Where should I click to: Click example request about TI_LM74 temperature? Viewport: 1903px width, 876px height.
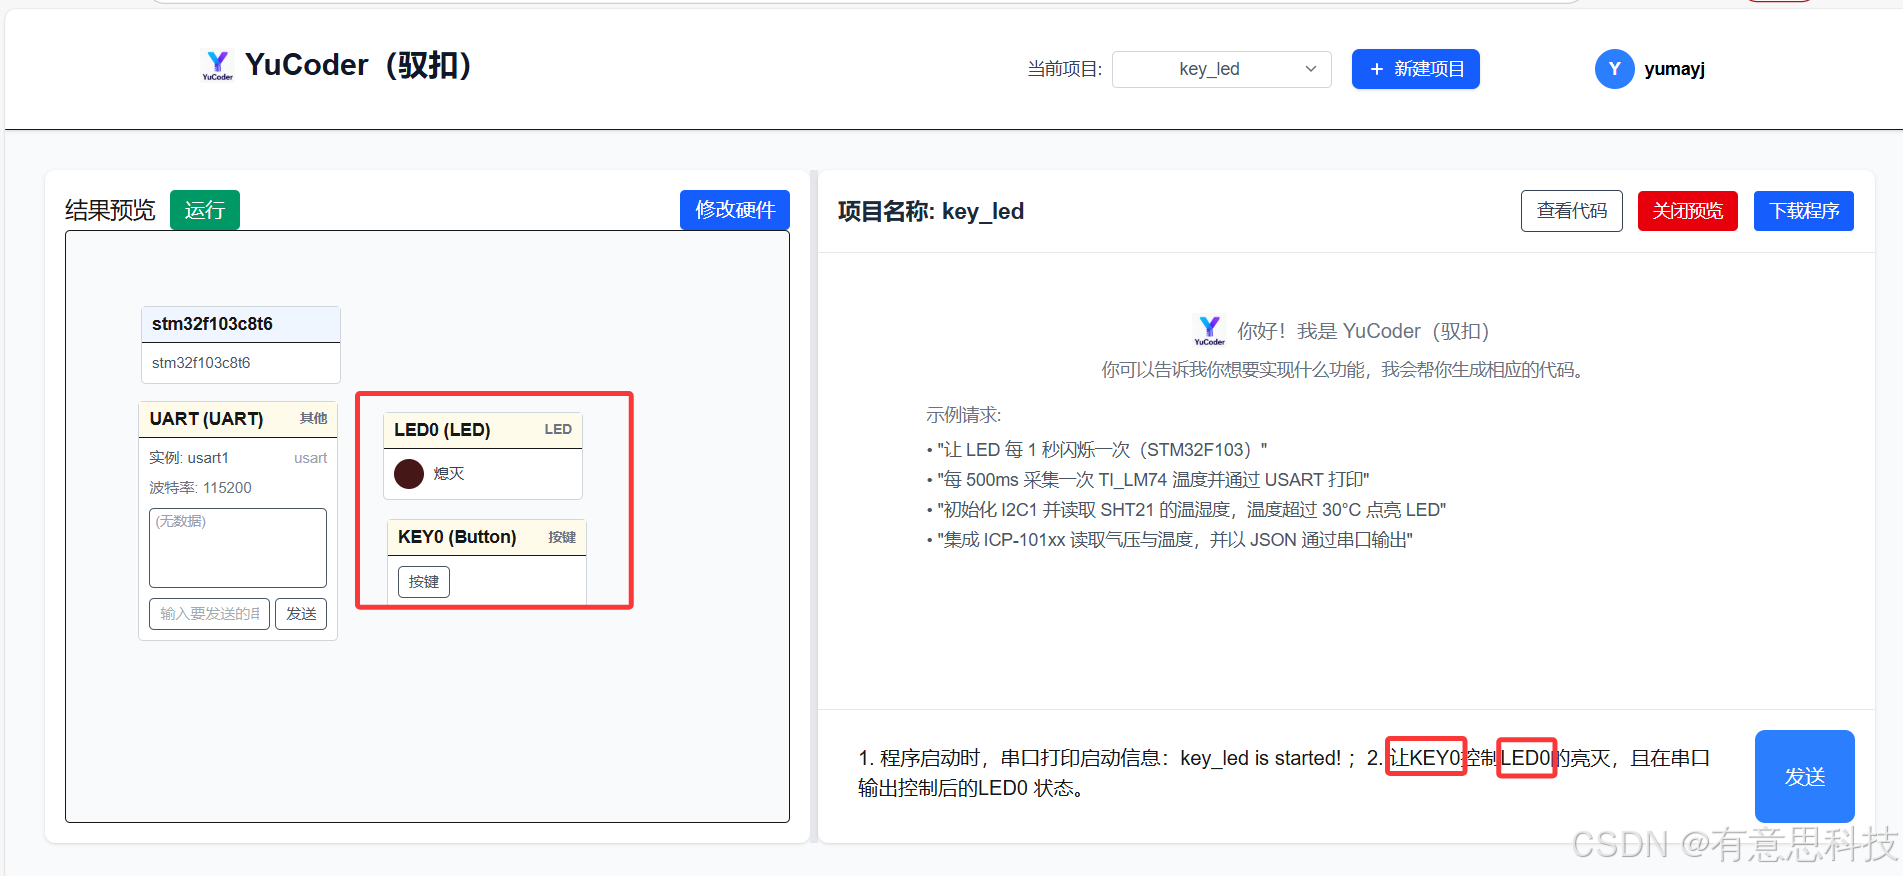tap(1148, 480)
